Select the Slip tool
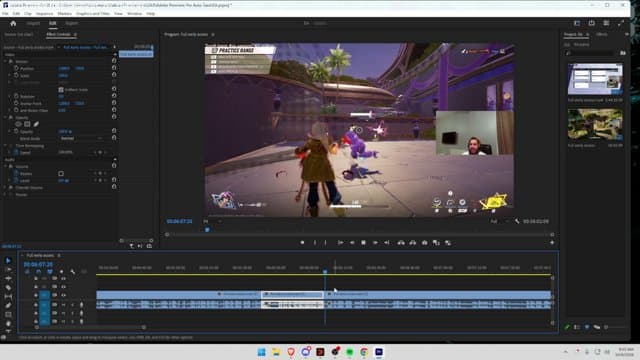The height and width of the screenshot is (360, 640). tap(8, 296)
